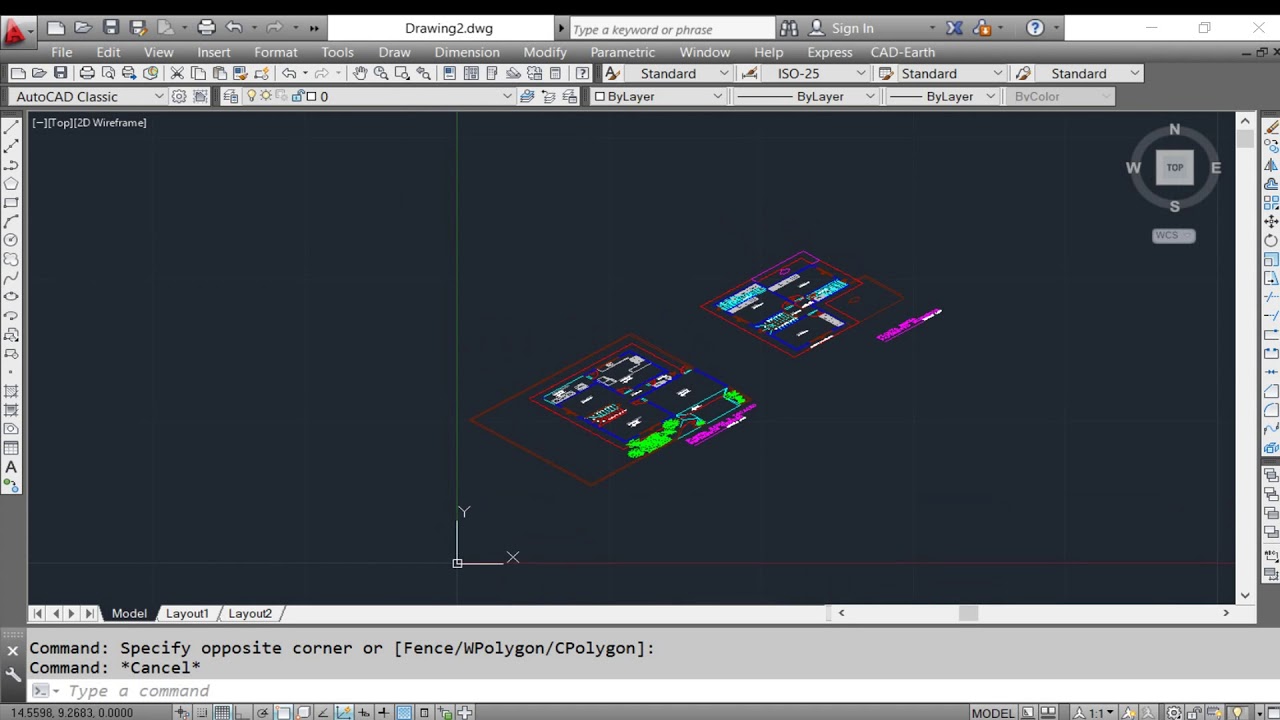Open the CAD-Earth menu
This screenshot has height=720, width=1280.
point(903,52)
